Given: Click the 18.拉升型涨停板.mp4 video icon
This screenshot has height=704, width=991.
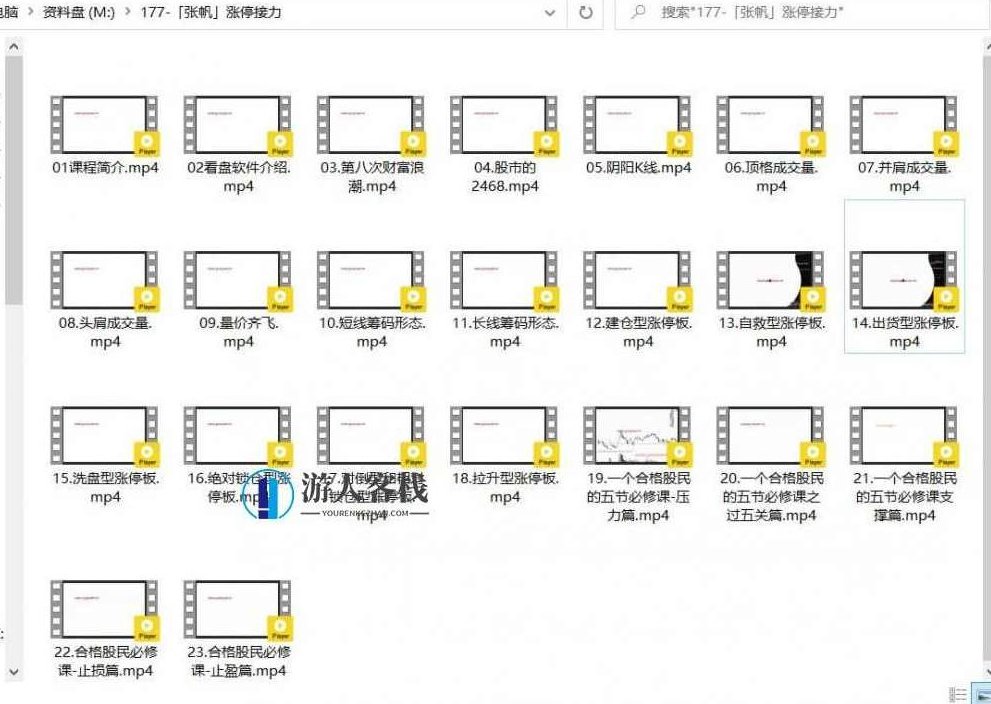Looking at the screenshot, I should coord(504,435).
